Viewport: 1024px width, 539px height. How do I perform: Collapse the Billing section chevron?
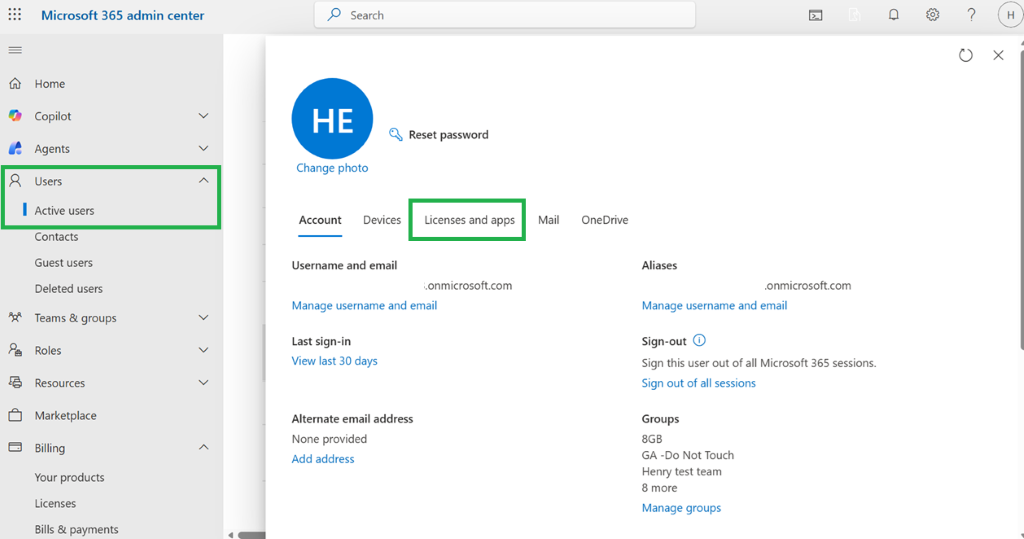(x=203, y=448)
